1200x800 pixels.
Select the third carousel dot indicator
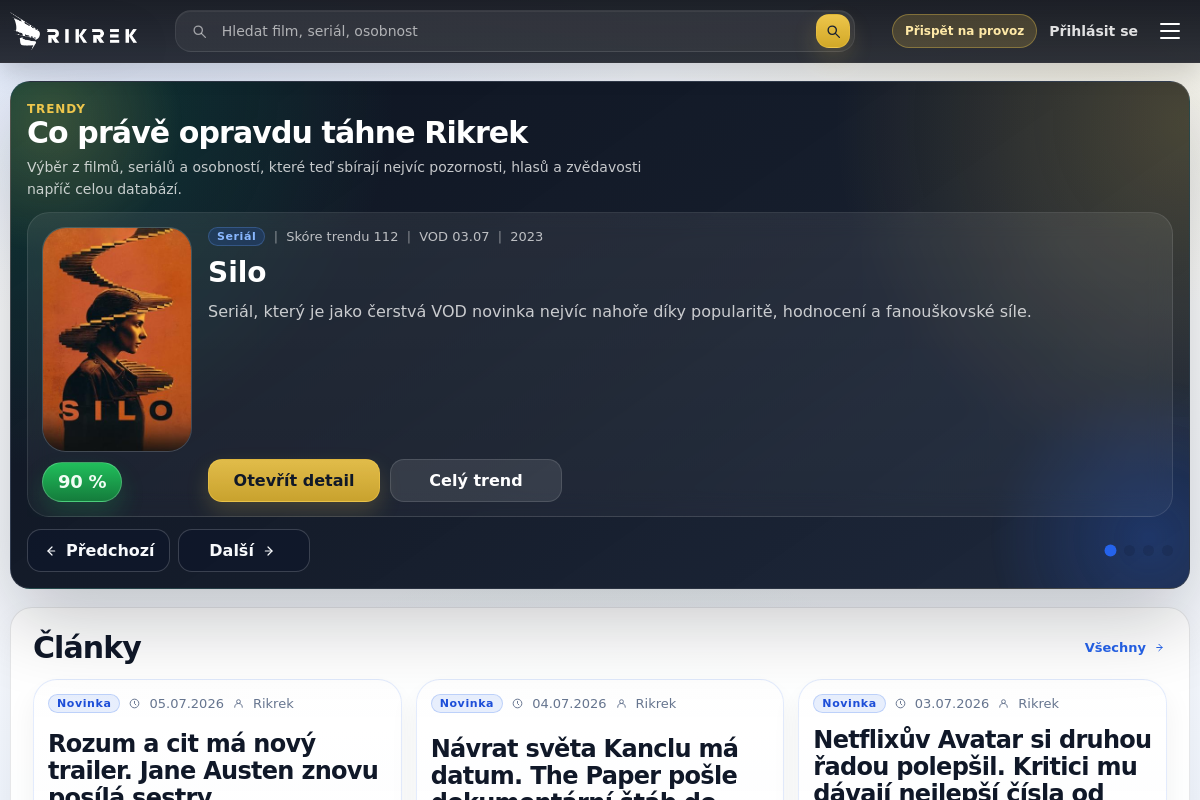click(1148, 550)
